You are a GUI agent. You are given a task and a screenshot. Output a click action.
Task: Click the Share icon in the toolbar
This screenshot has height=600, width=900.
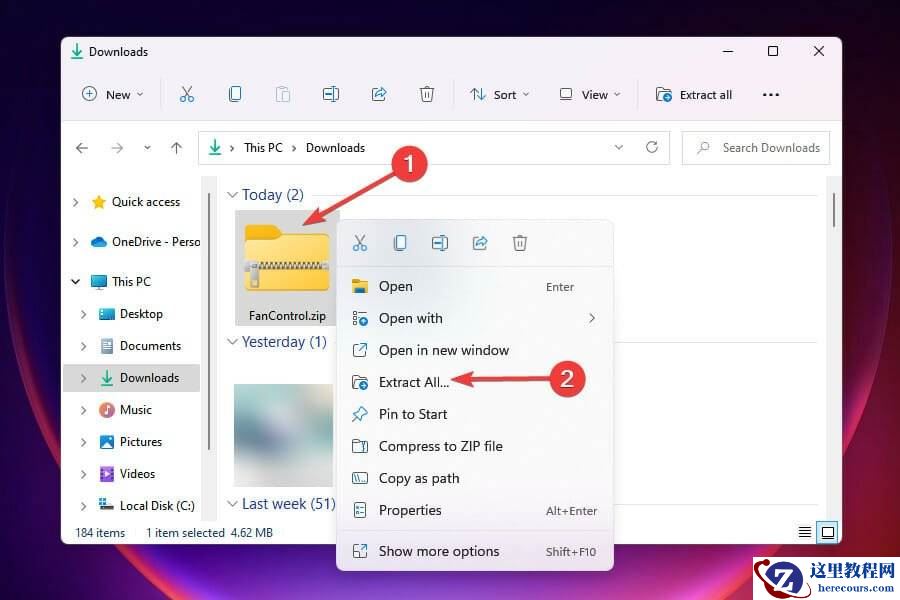[379, 94]
